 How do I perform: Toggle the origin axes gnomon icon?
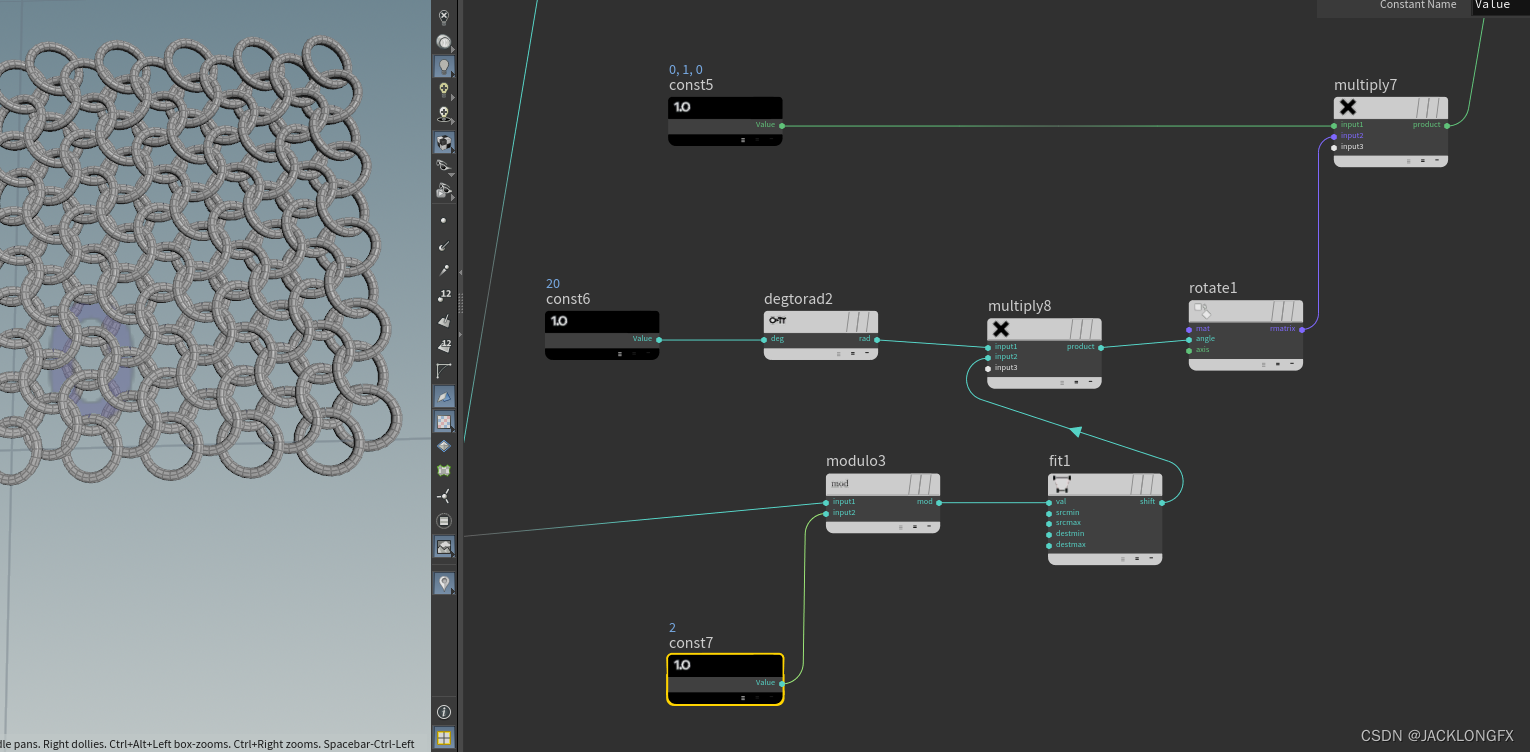coord(444,496)
